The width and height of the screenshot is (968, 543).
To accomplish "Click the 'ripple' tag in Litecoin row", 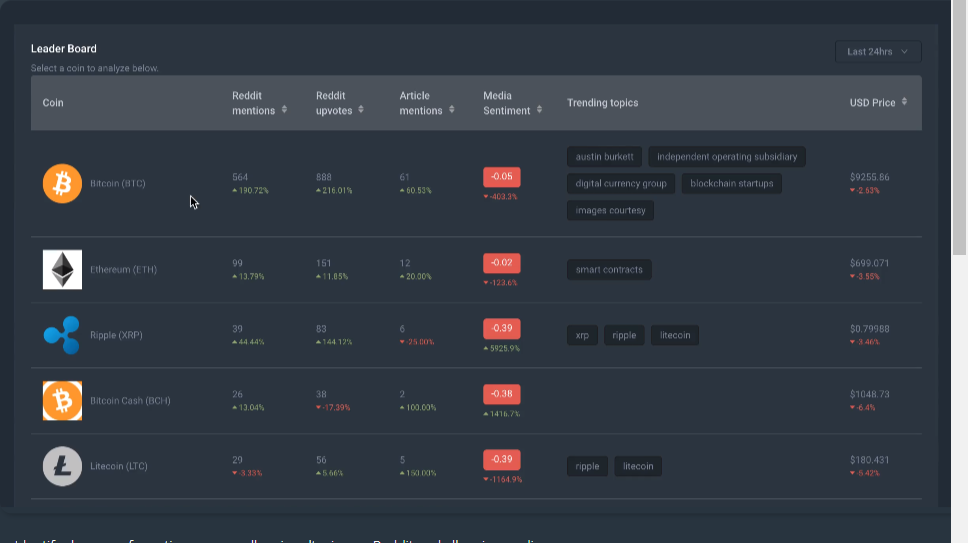I will [587, 466].
